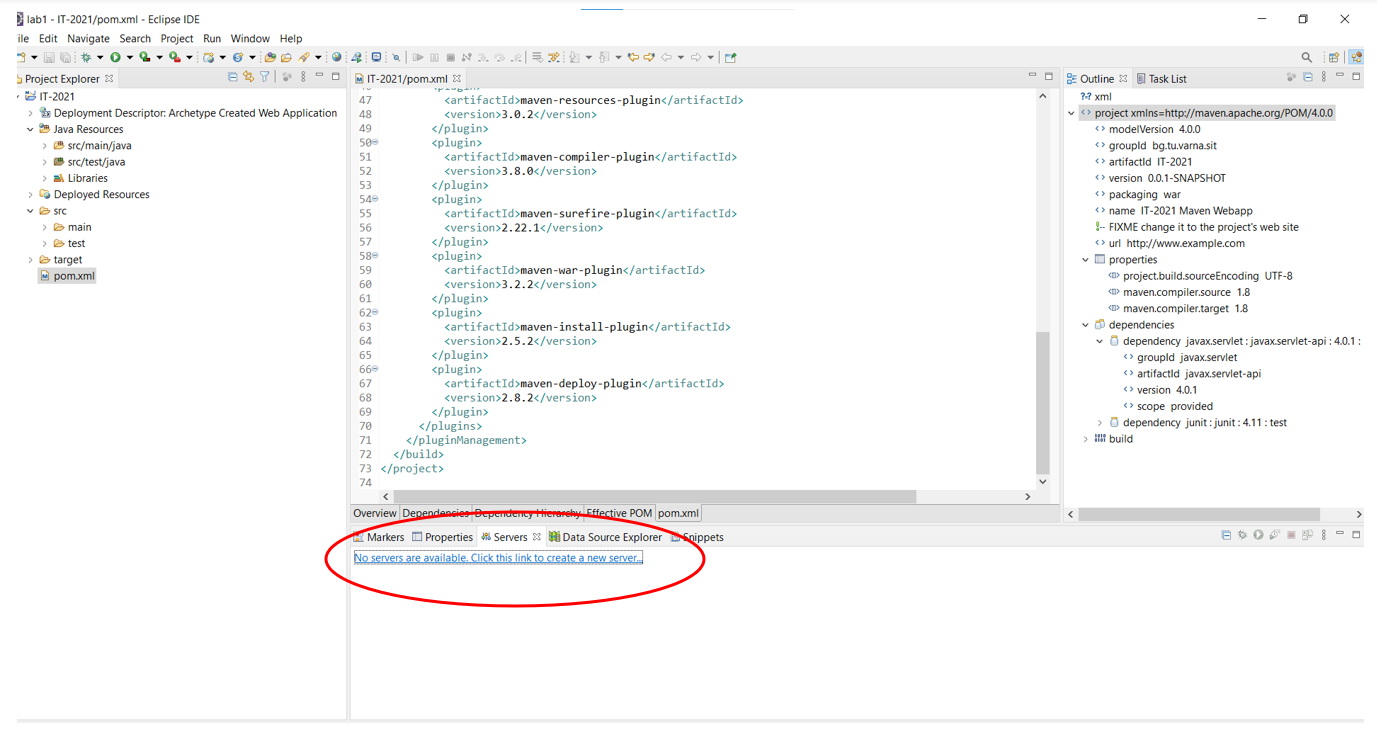
Task: Fold plugin block at line 50
Action: click(375, 143)
